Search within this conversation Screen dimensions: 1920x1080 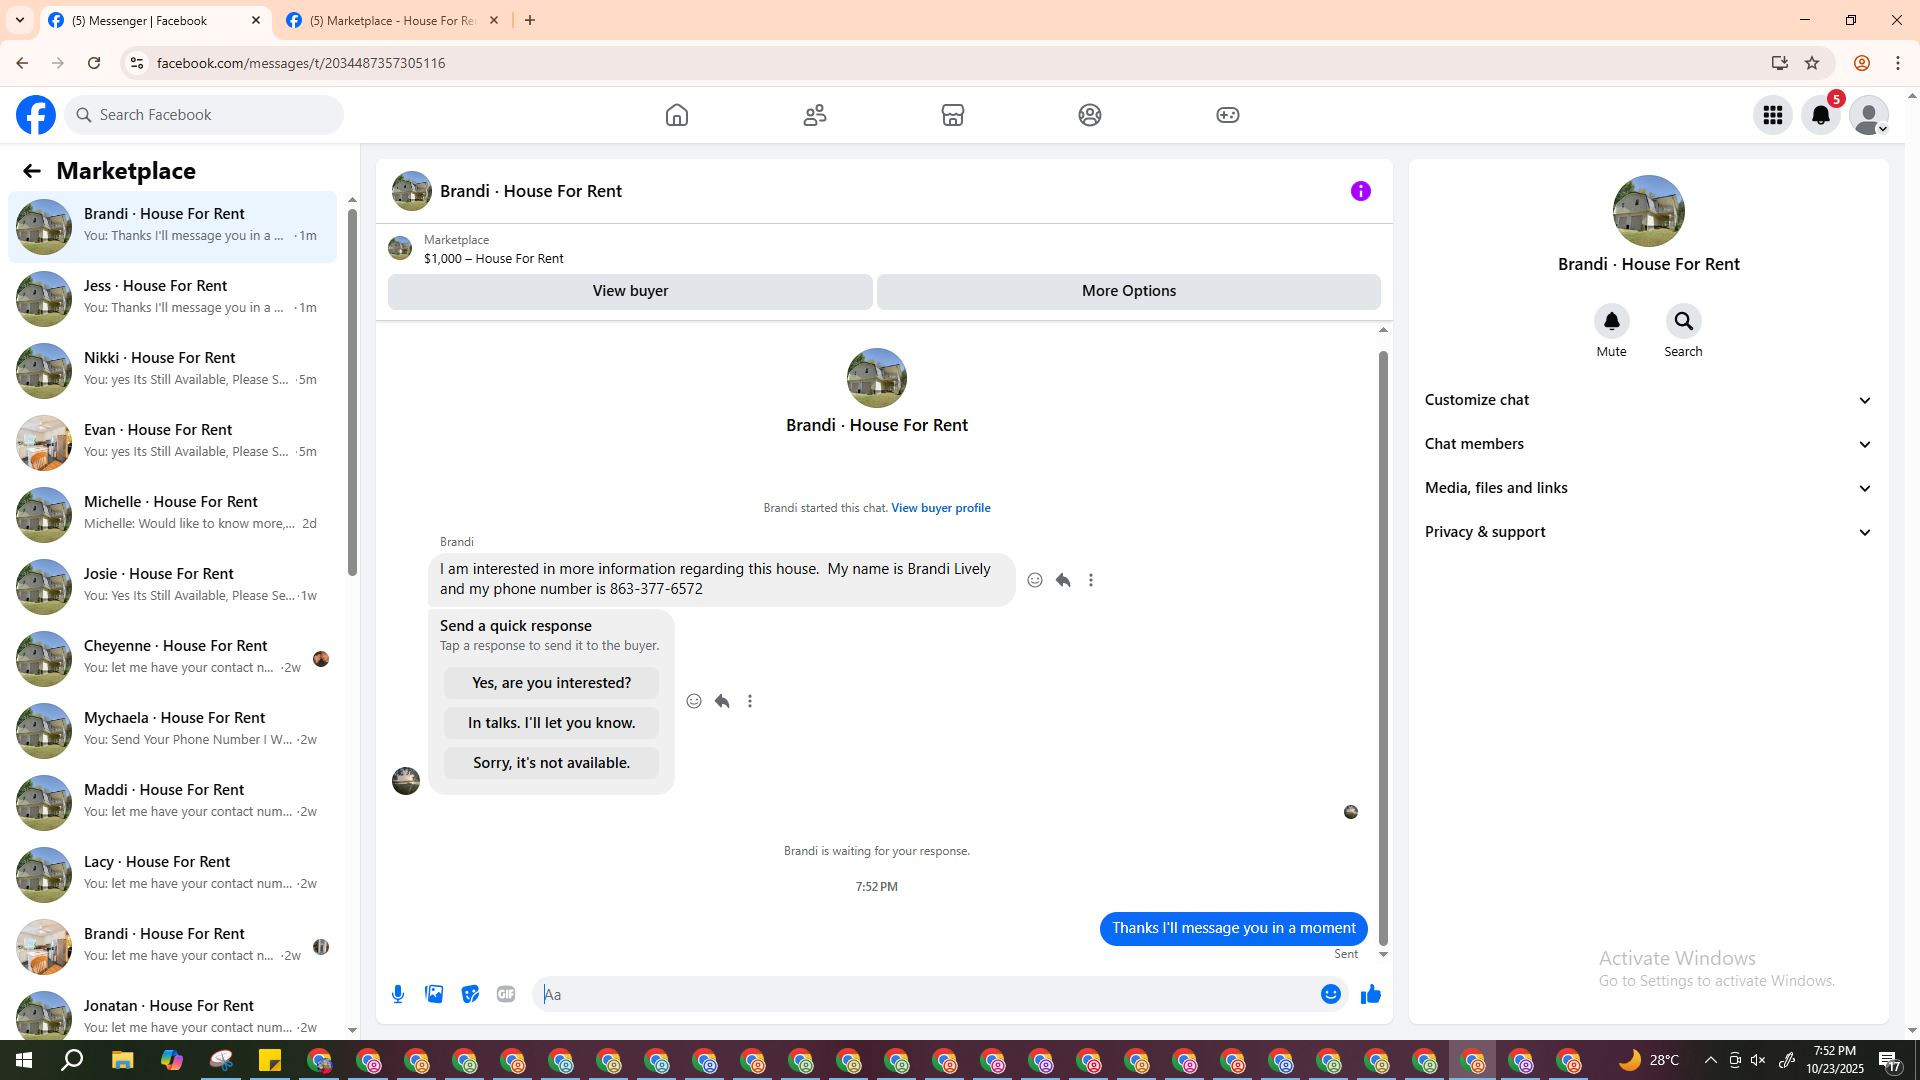[1683, 322]
